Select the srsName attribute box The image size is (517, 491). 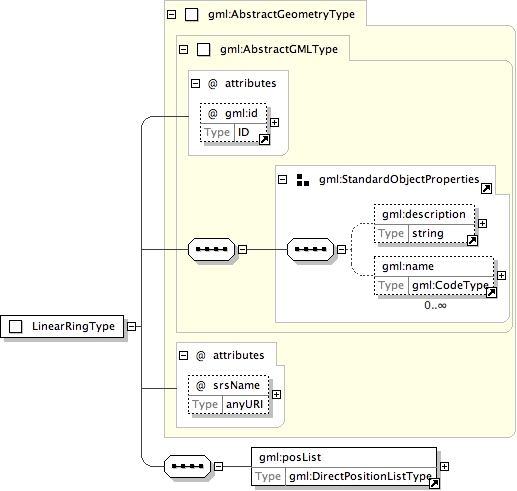tap(229, 395)
